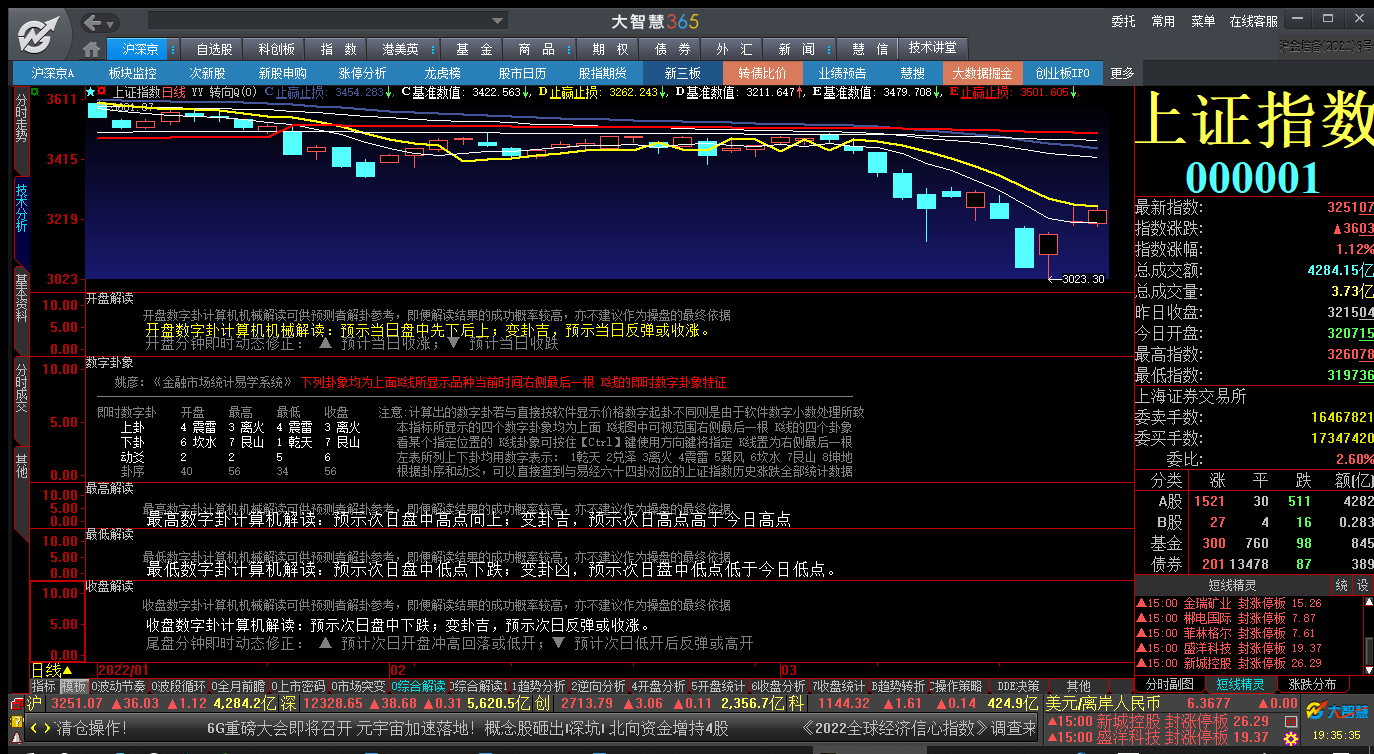Click the small green marker icon at chart corner
This screenshot has width=1374, height=754.
35,91
